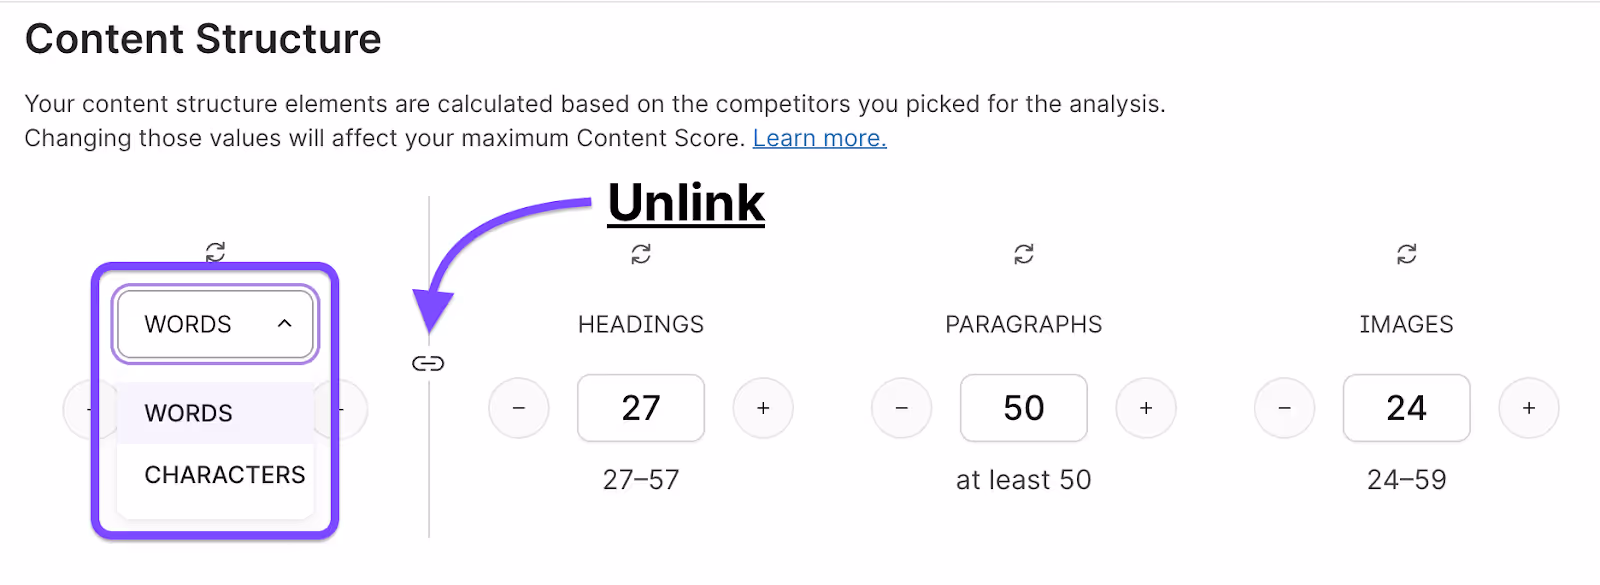Viewport: 1600px width, 585px height.
Task: Click the images value field showing 24
Action: (x=1406, y=408)
